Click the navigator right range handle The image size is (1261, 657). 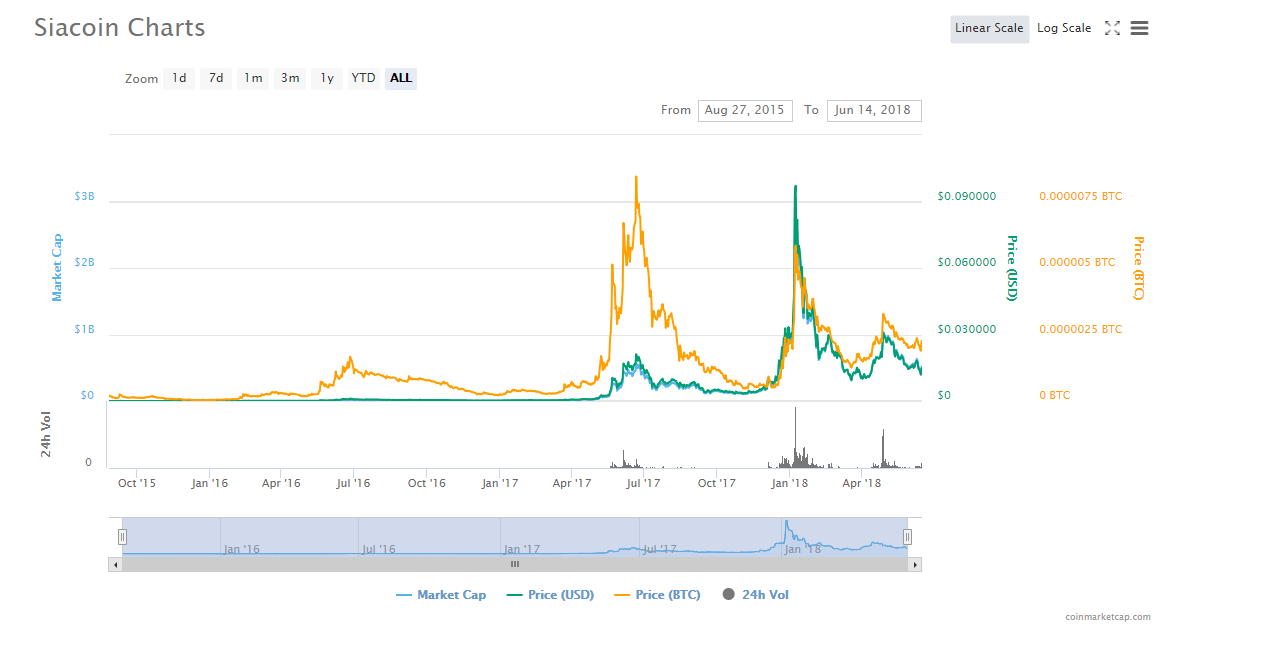point(907,537)
